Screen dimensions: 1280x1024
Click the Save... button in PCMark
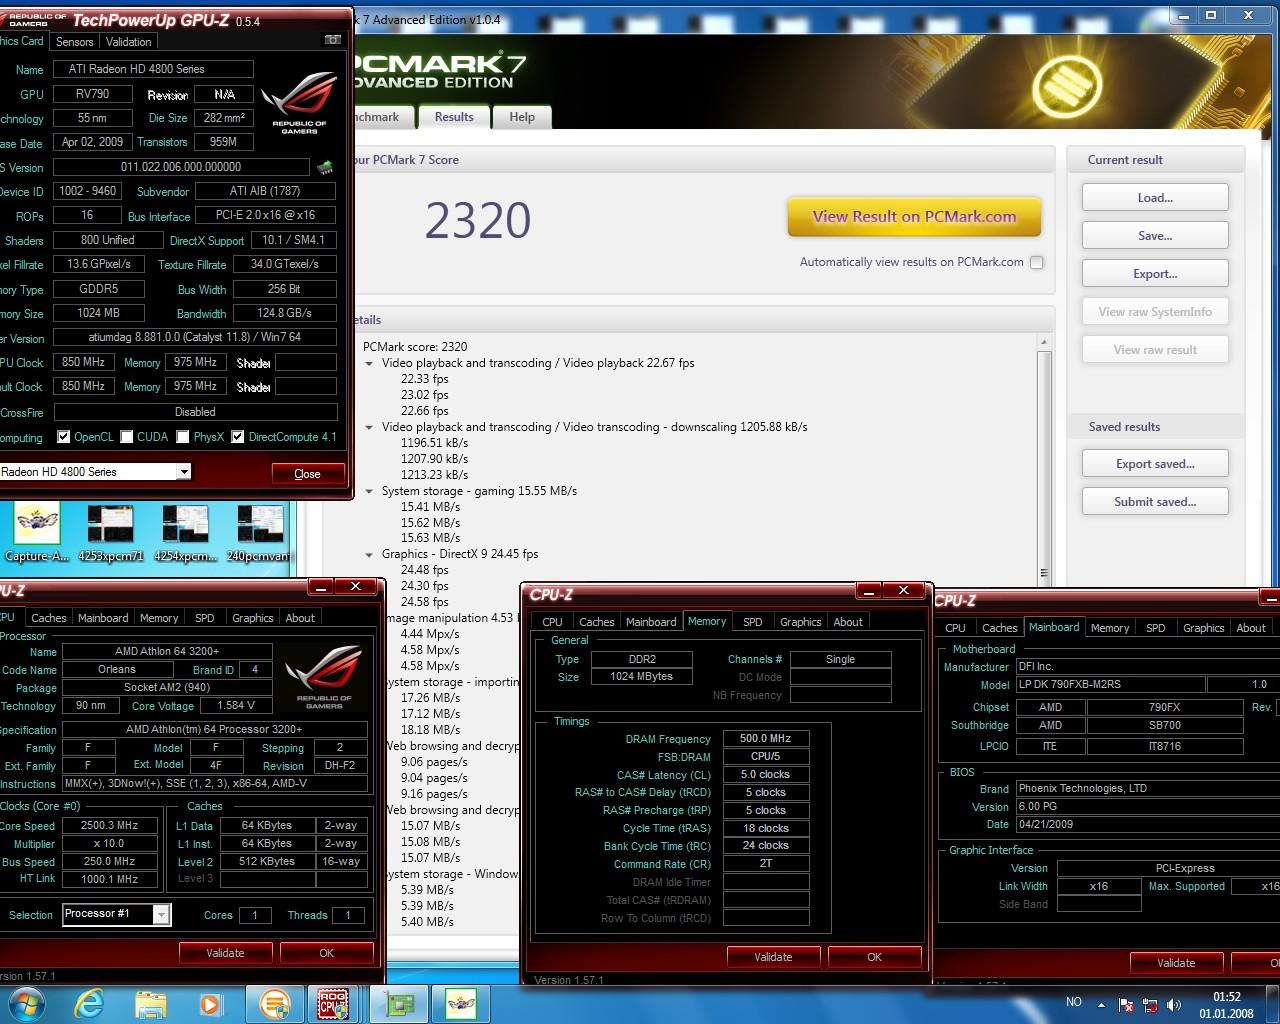(1155, 236)
